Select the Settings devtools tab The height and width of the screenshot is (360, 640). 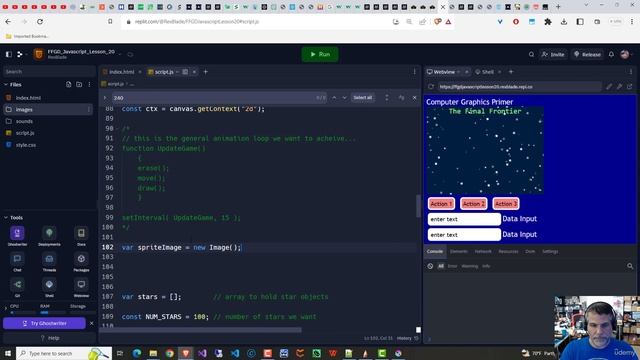tap(550, 251)
